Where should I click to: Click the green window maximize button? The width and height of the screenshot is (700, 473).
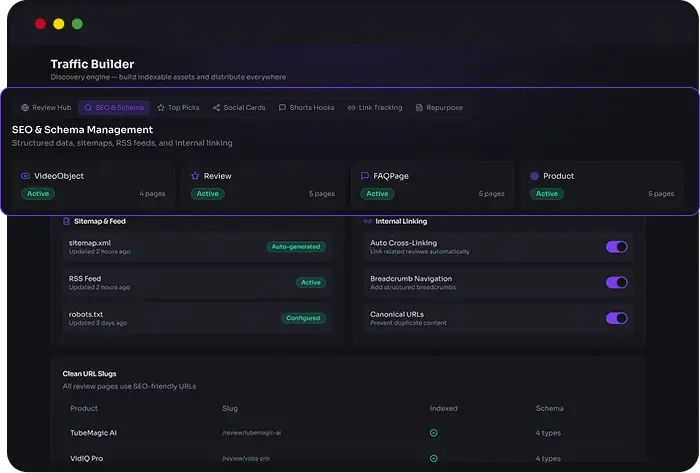pos(77,24)
